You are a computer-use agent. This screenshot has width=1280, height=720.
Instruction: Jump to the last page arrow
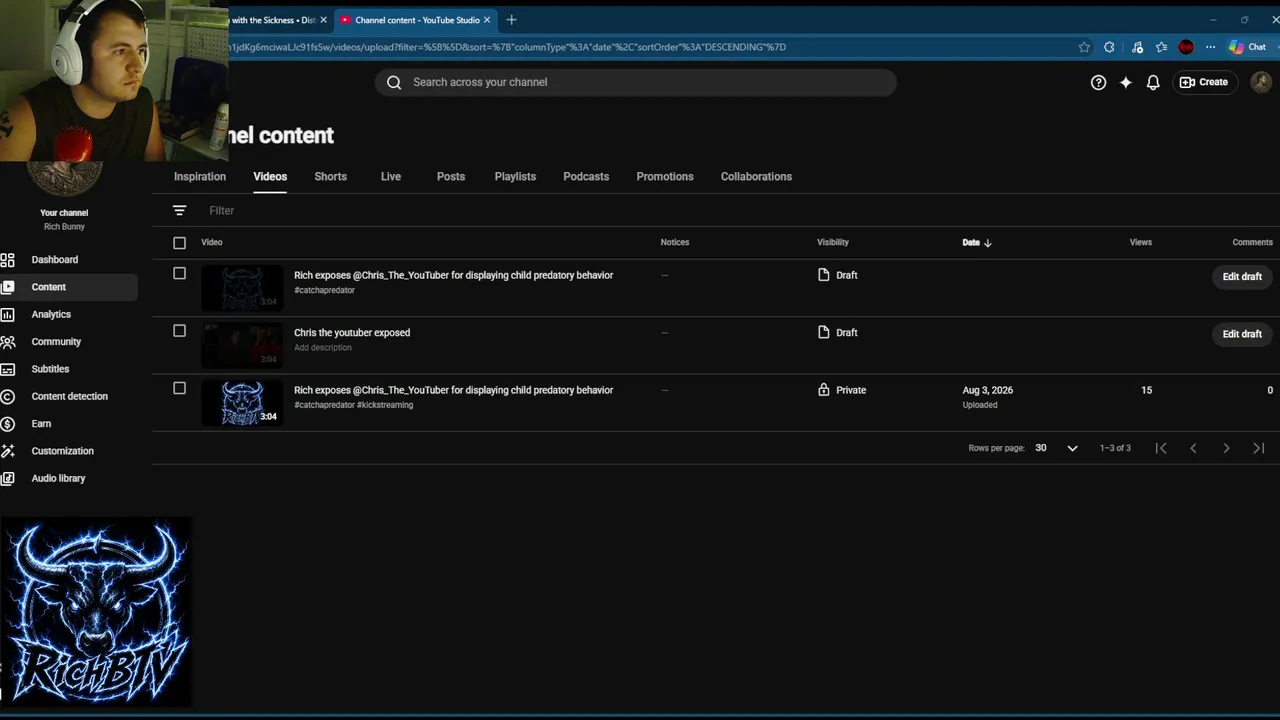coord(1259,448)
